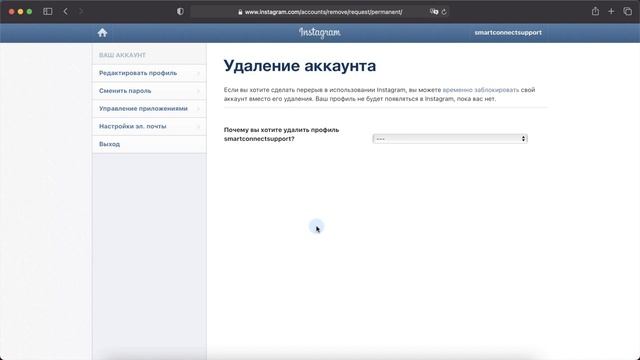Image resolution: width=640 pixels, height=360 pixels.
Task: Click Safari forward arrow
Action: pyautogui.click(x=81, y=11)
